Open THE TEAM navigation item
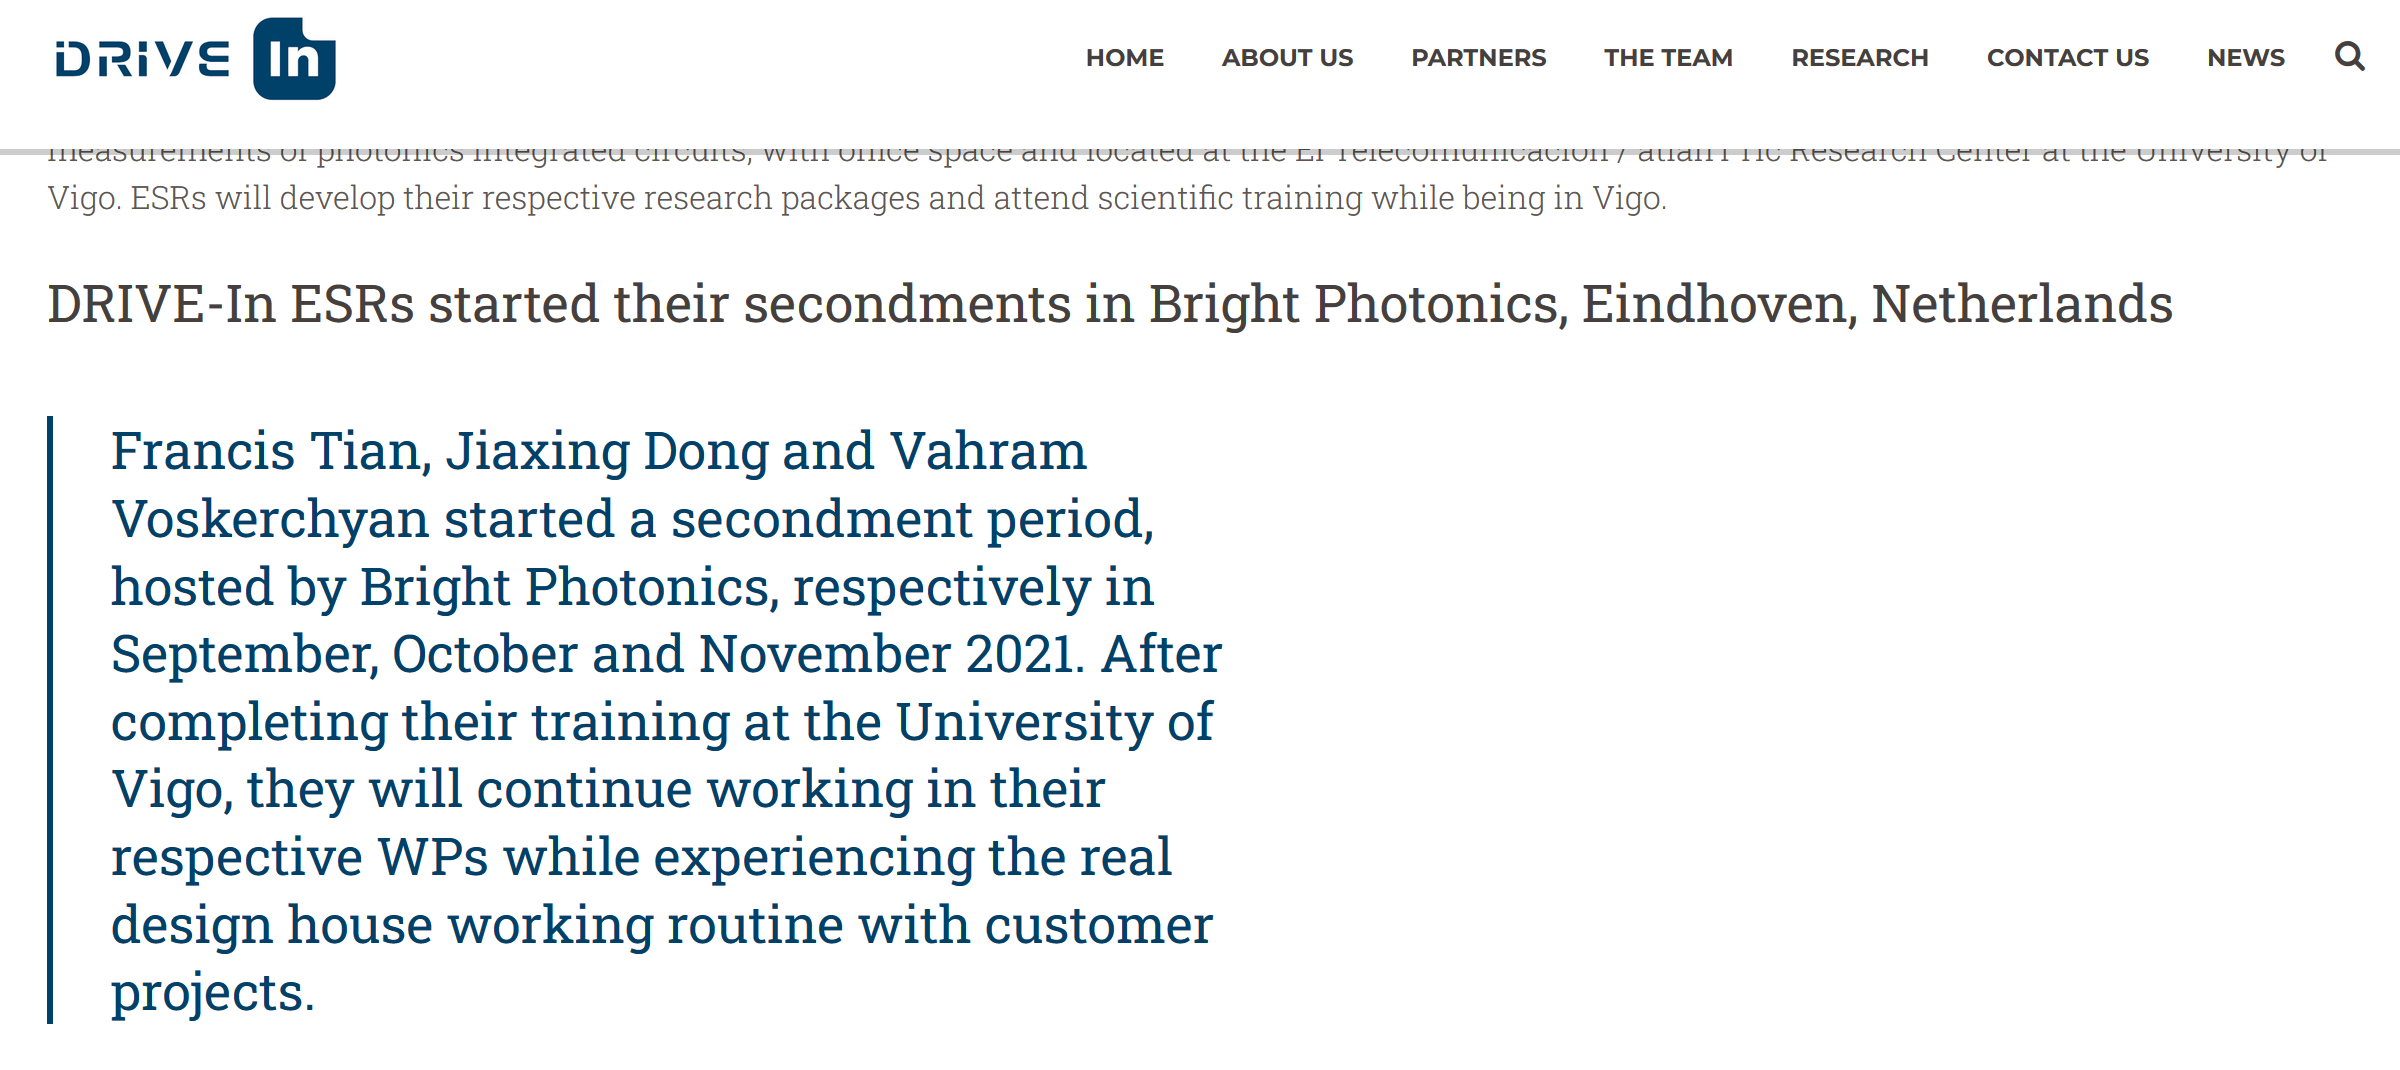This screenshot has height=1070, width=2400. pos(1668,58)
